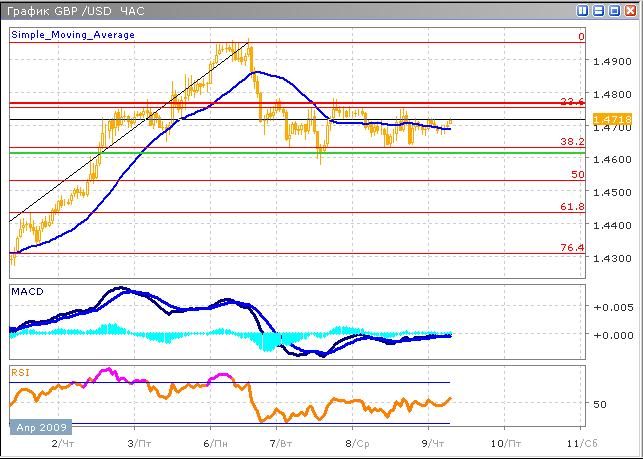Screen dimensions: 643x459
Task: Click the RSI panel label
Action: 21,372
